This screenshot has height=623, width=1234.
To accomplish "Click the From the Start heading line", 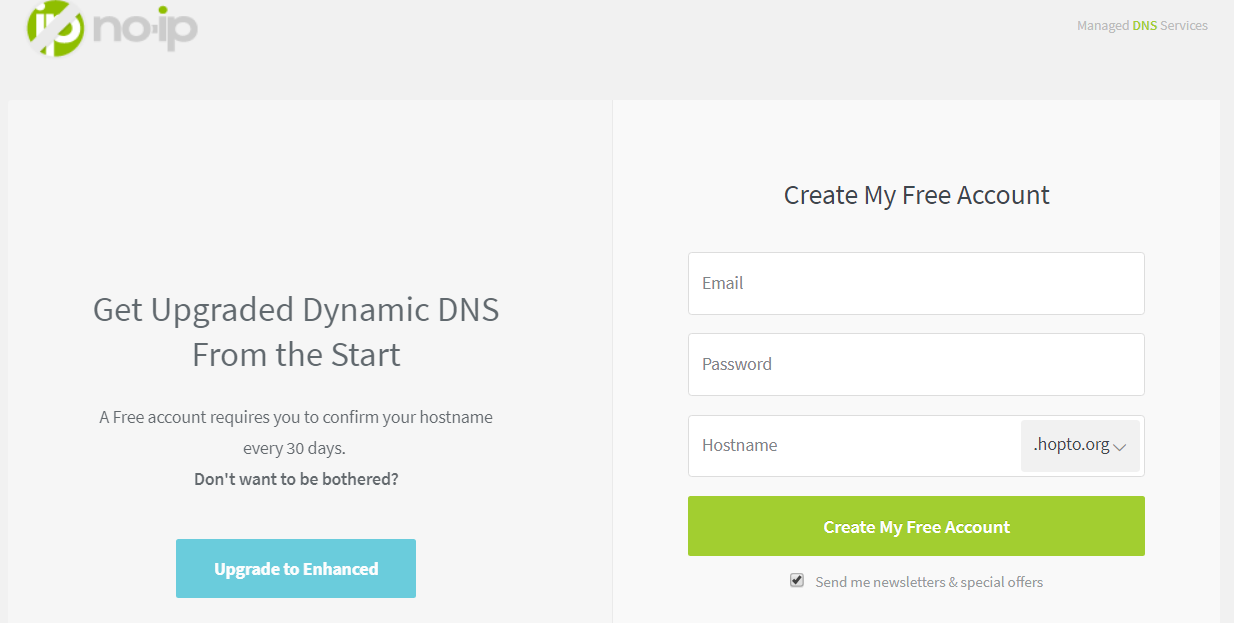I will tap(296, 355).
